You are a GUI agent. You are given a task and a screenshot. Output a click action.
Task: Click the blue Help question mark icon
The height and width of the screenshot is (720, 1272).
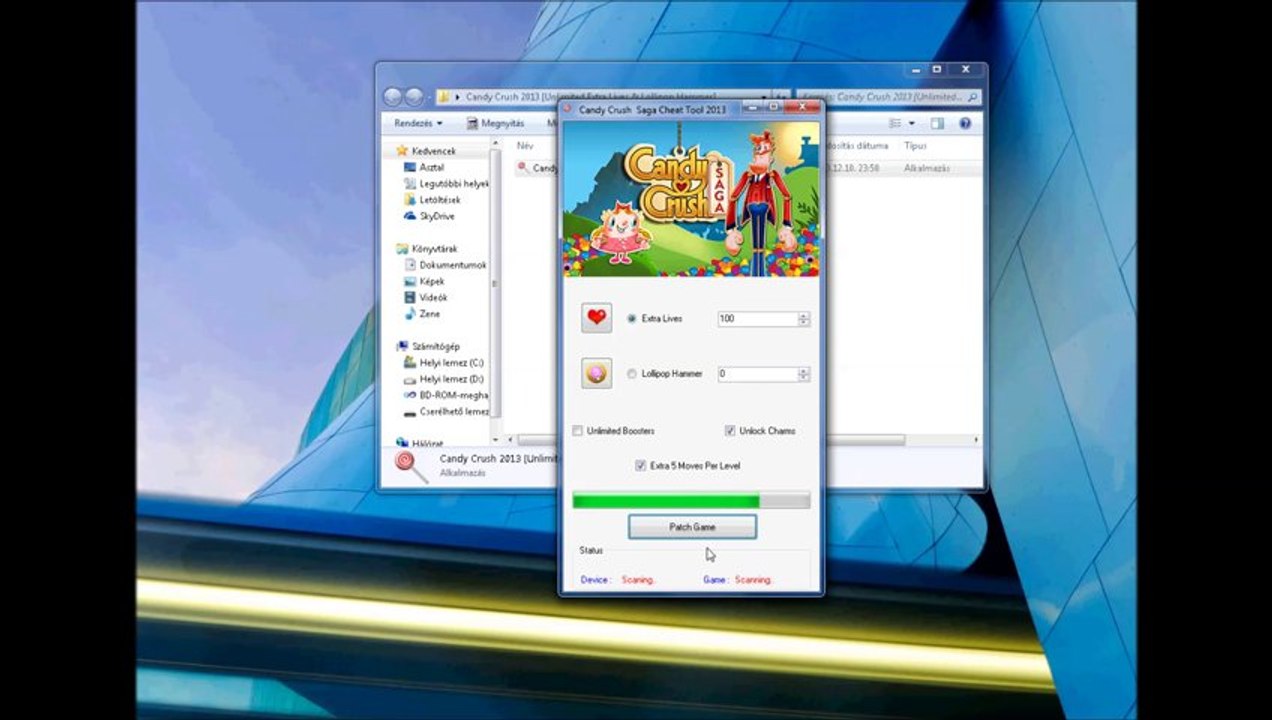[965, 123]
